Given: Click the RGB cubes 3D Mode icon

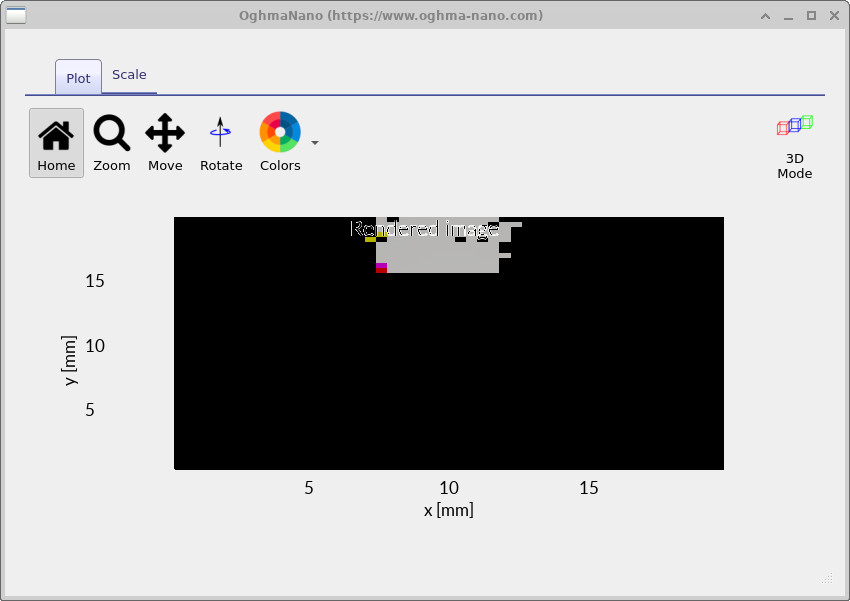Looking at the screenshot, I should click(794, 125).
